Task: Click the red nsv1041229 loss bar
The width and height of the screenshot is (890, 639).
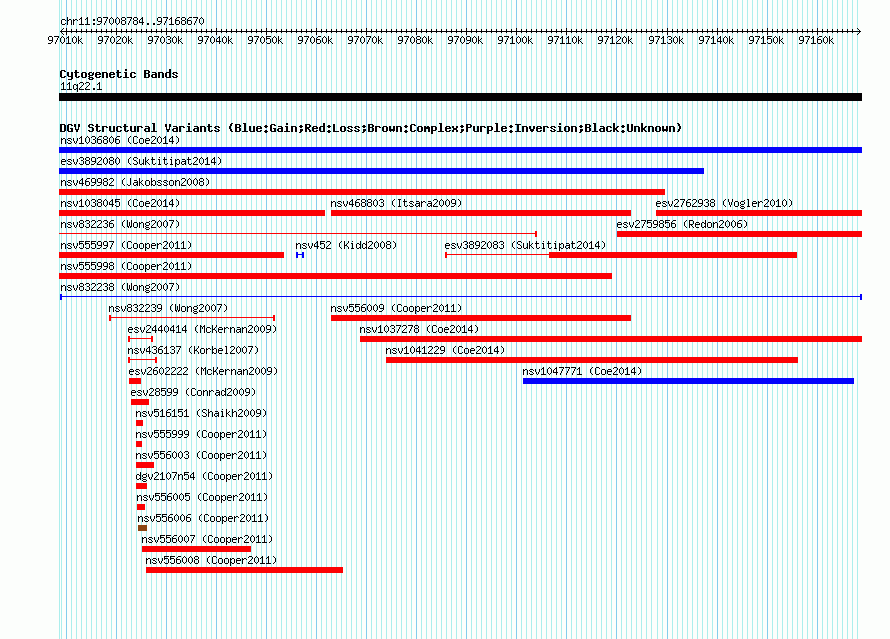Action: (x=592, y=360)
